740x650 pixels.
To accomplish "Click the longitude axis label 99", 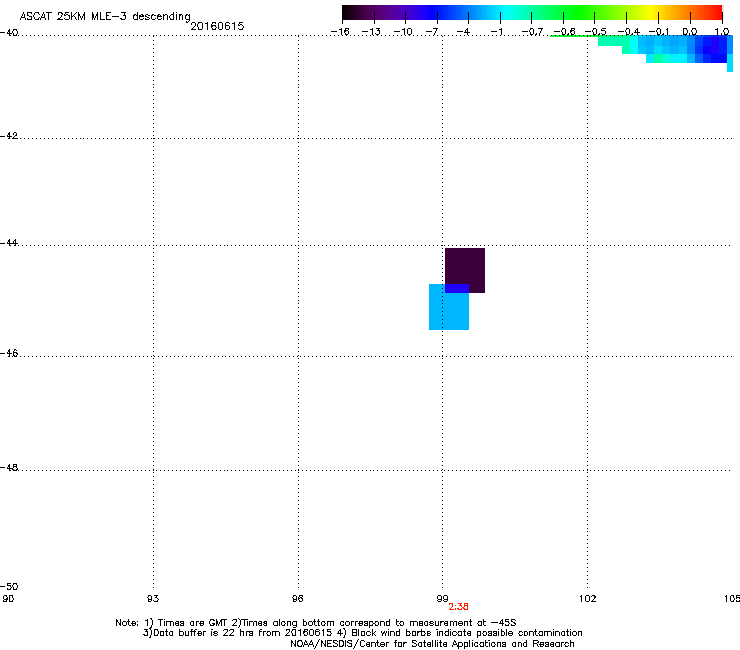I will pyautogui.click(x=442, y=599).
